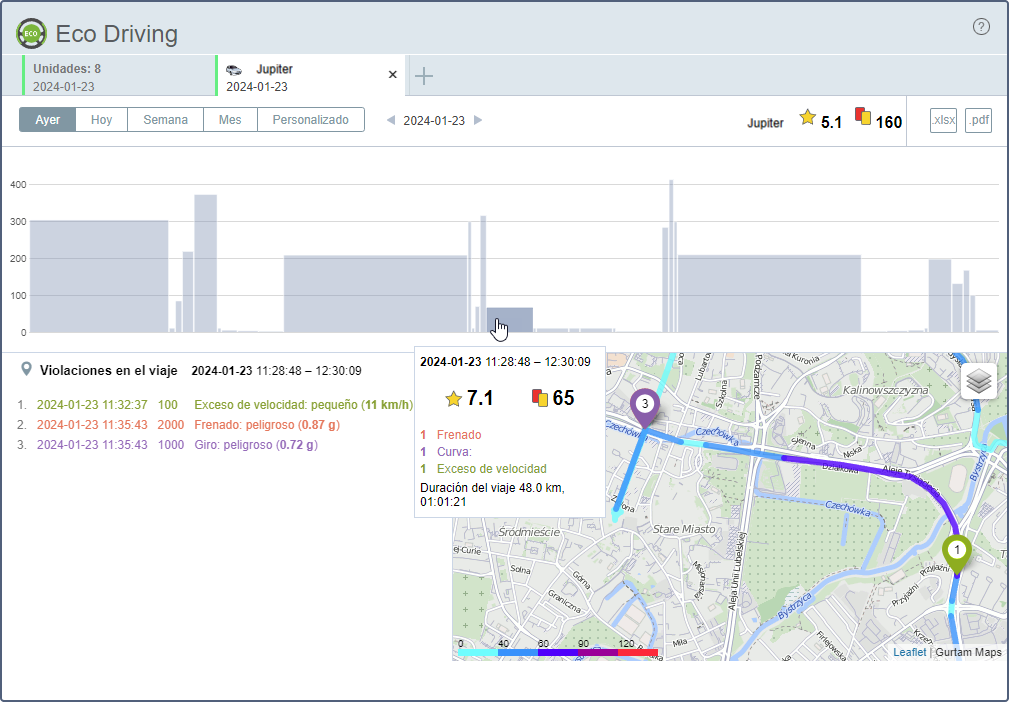This screenshot has height=702, width=1009.
Task: Select the Ayer period option
Action: click(x=47, y=120)
